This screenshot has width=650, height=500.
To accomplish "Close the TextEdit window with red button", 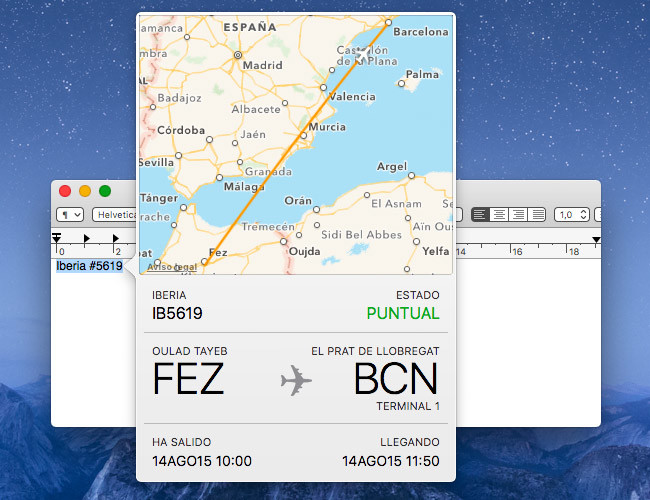I will tap(65, 191).
